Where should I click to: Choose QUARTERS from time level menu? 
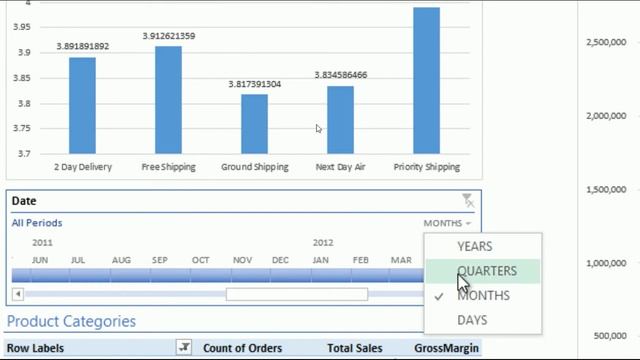[483, 271]
